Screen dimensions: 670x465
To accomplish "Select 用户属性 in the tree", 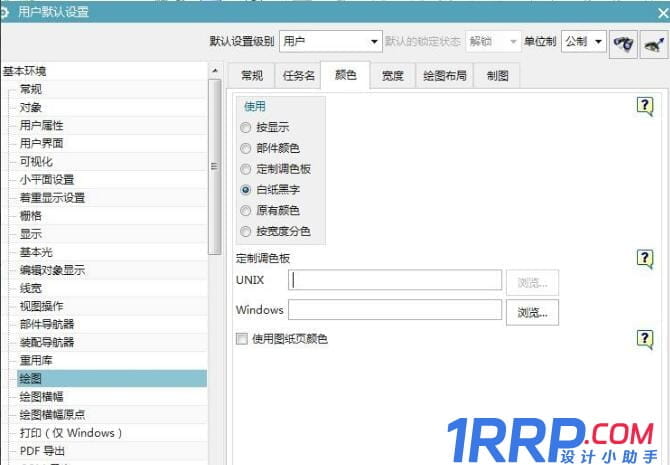I will coord(41,126).
